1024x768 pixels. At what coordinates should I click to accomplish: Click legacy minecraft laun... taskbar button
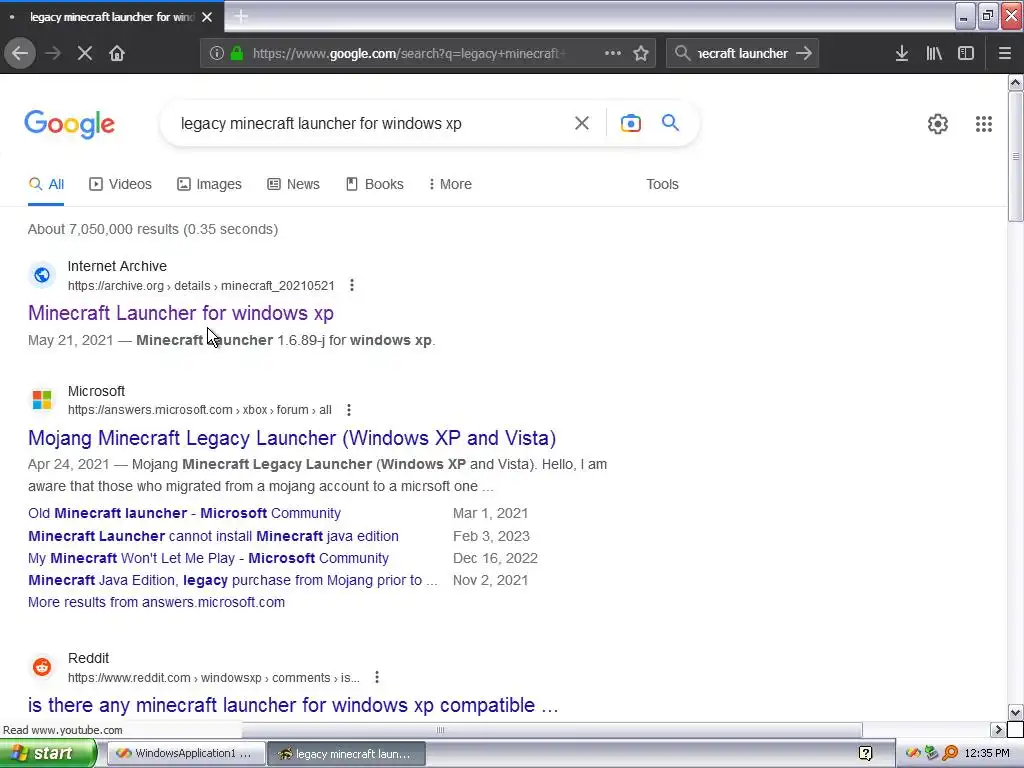click(346, 754)
